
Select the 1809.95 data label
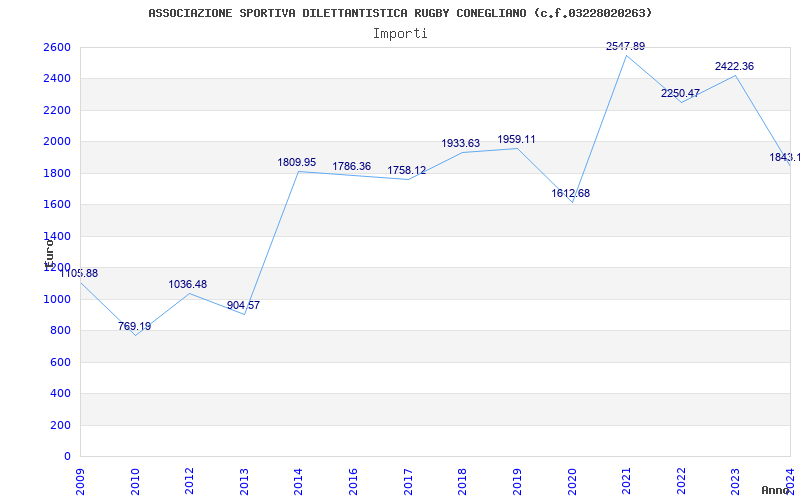pos(297,163)
